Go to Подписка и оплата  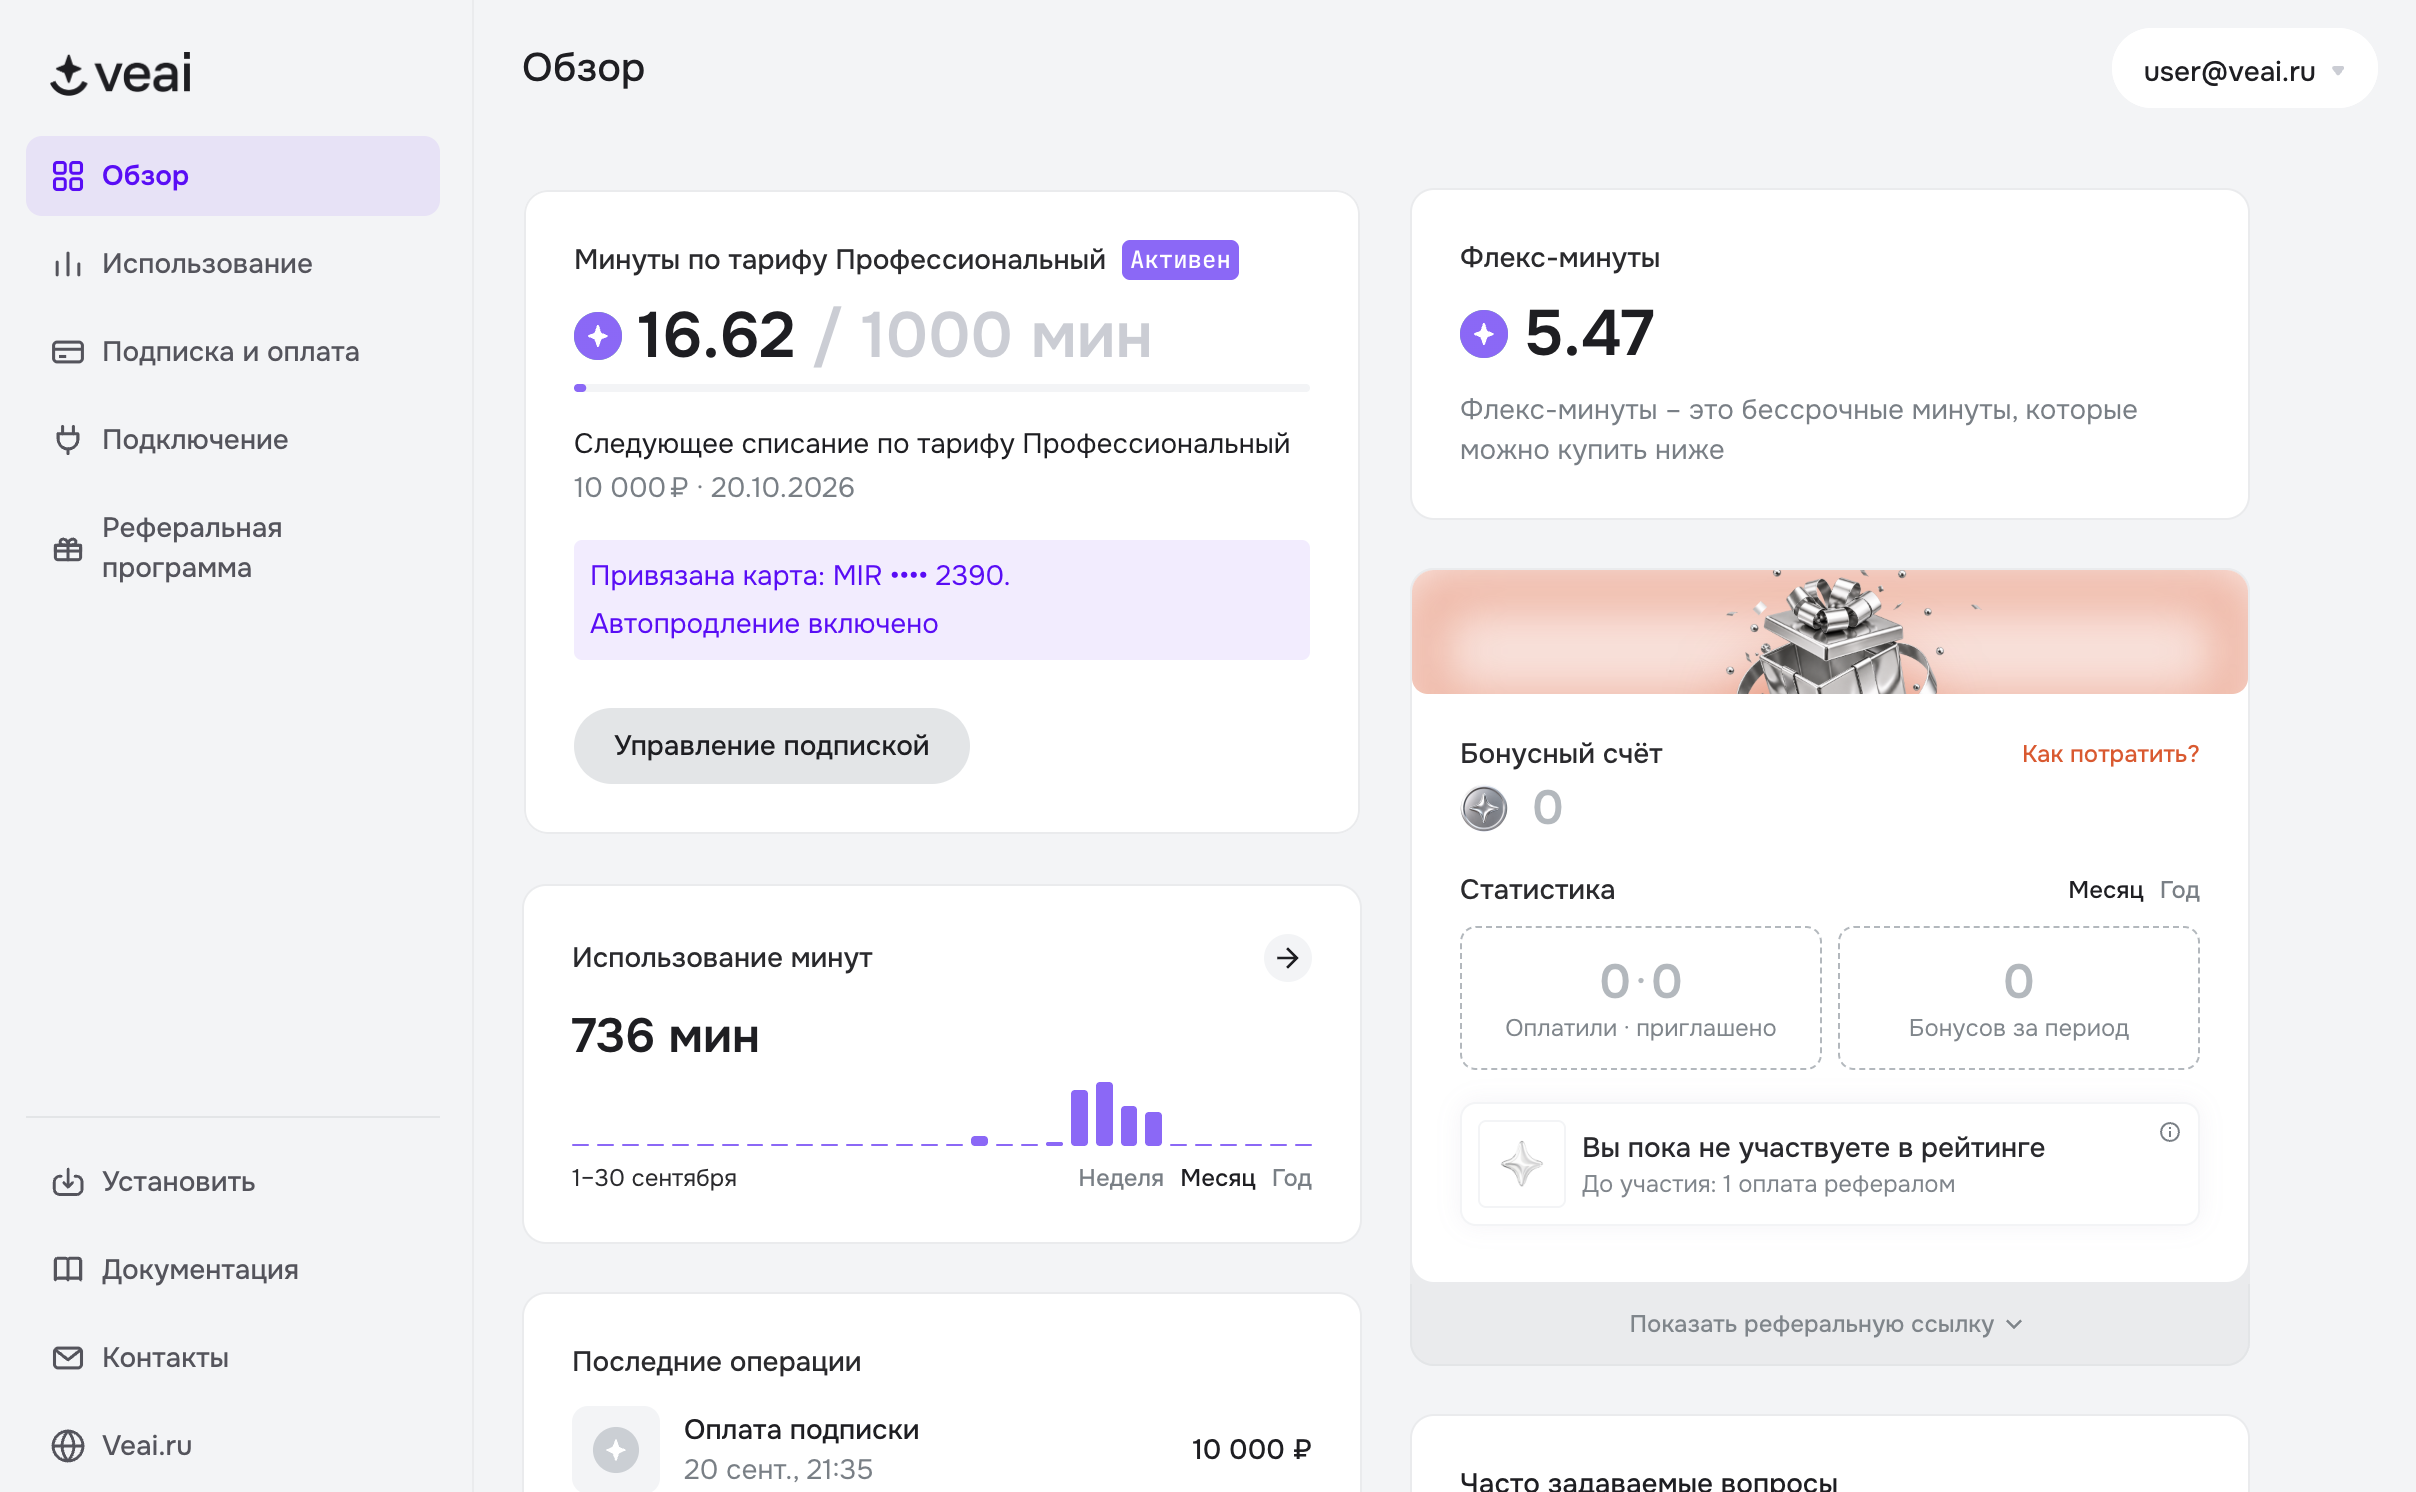click(x=233, y=352)
